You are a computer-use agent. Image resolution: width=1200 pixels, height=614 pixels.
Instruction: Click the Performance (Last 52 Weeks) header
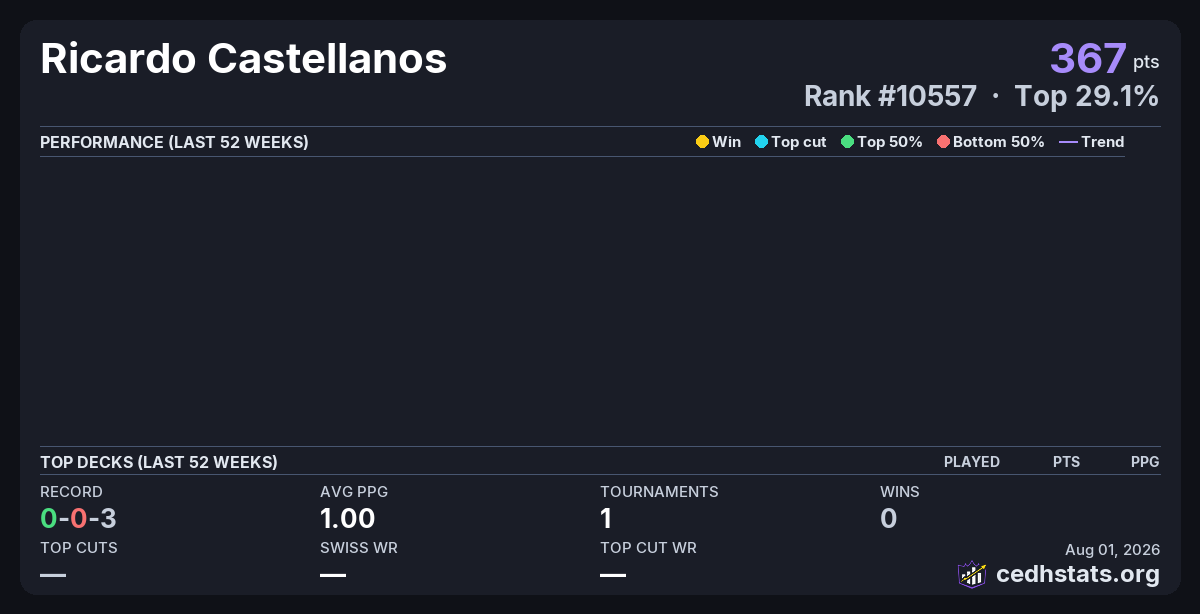[174, 142]
